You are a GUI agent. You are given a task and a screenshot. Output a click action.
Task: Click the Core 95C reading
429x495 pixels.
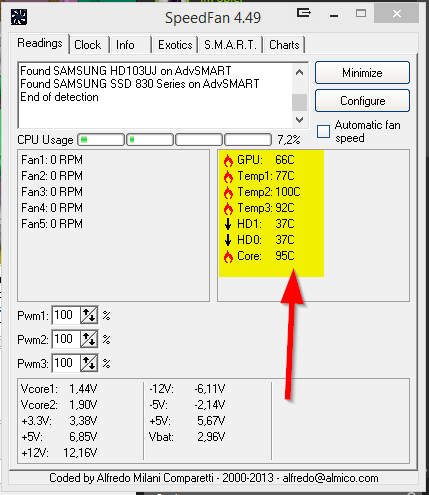click(x=266, y=256)
